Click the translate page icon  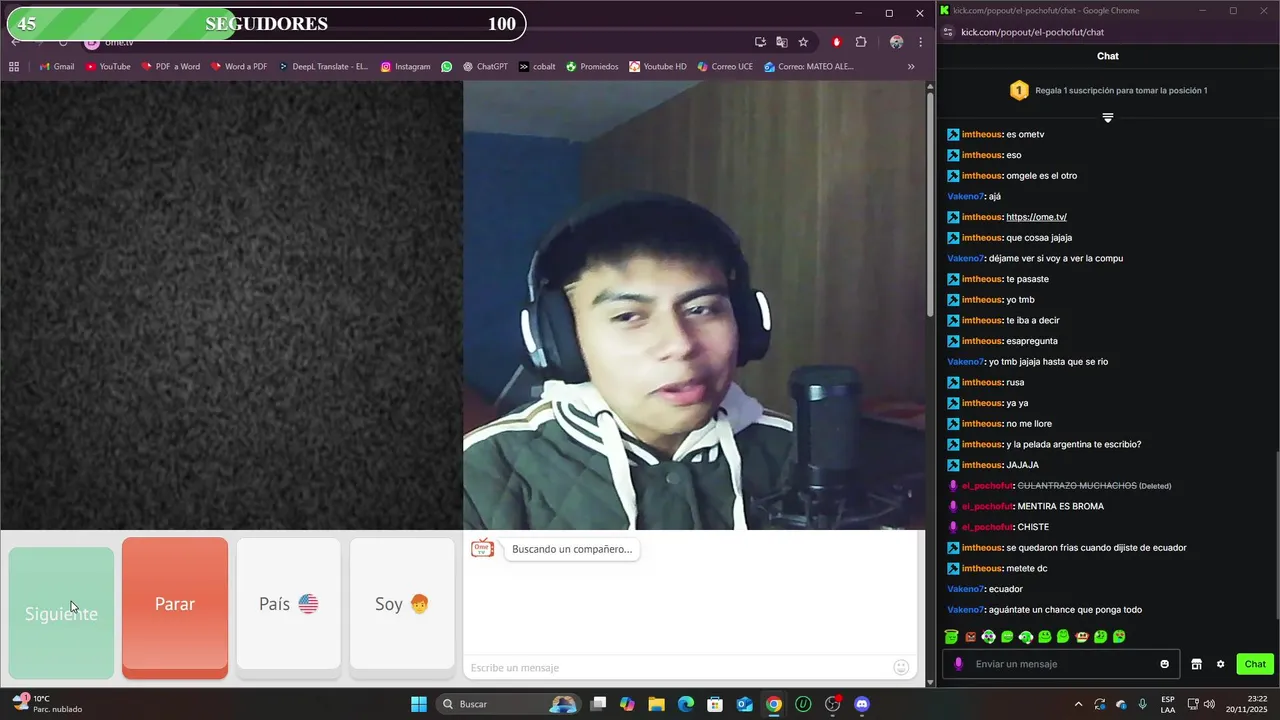(x=782, y=42)
